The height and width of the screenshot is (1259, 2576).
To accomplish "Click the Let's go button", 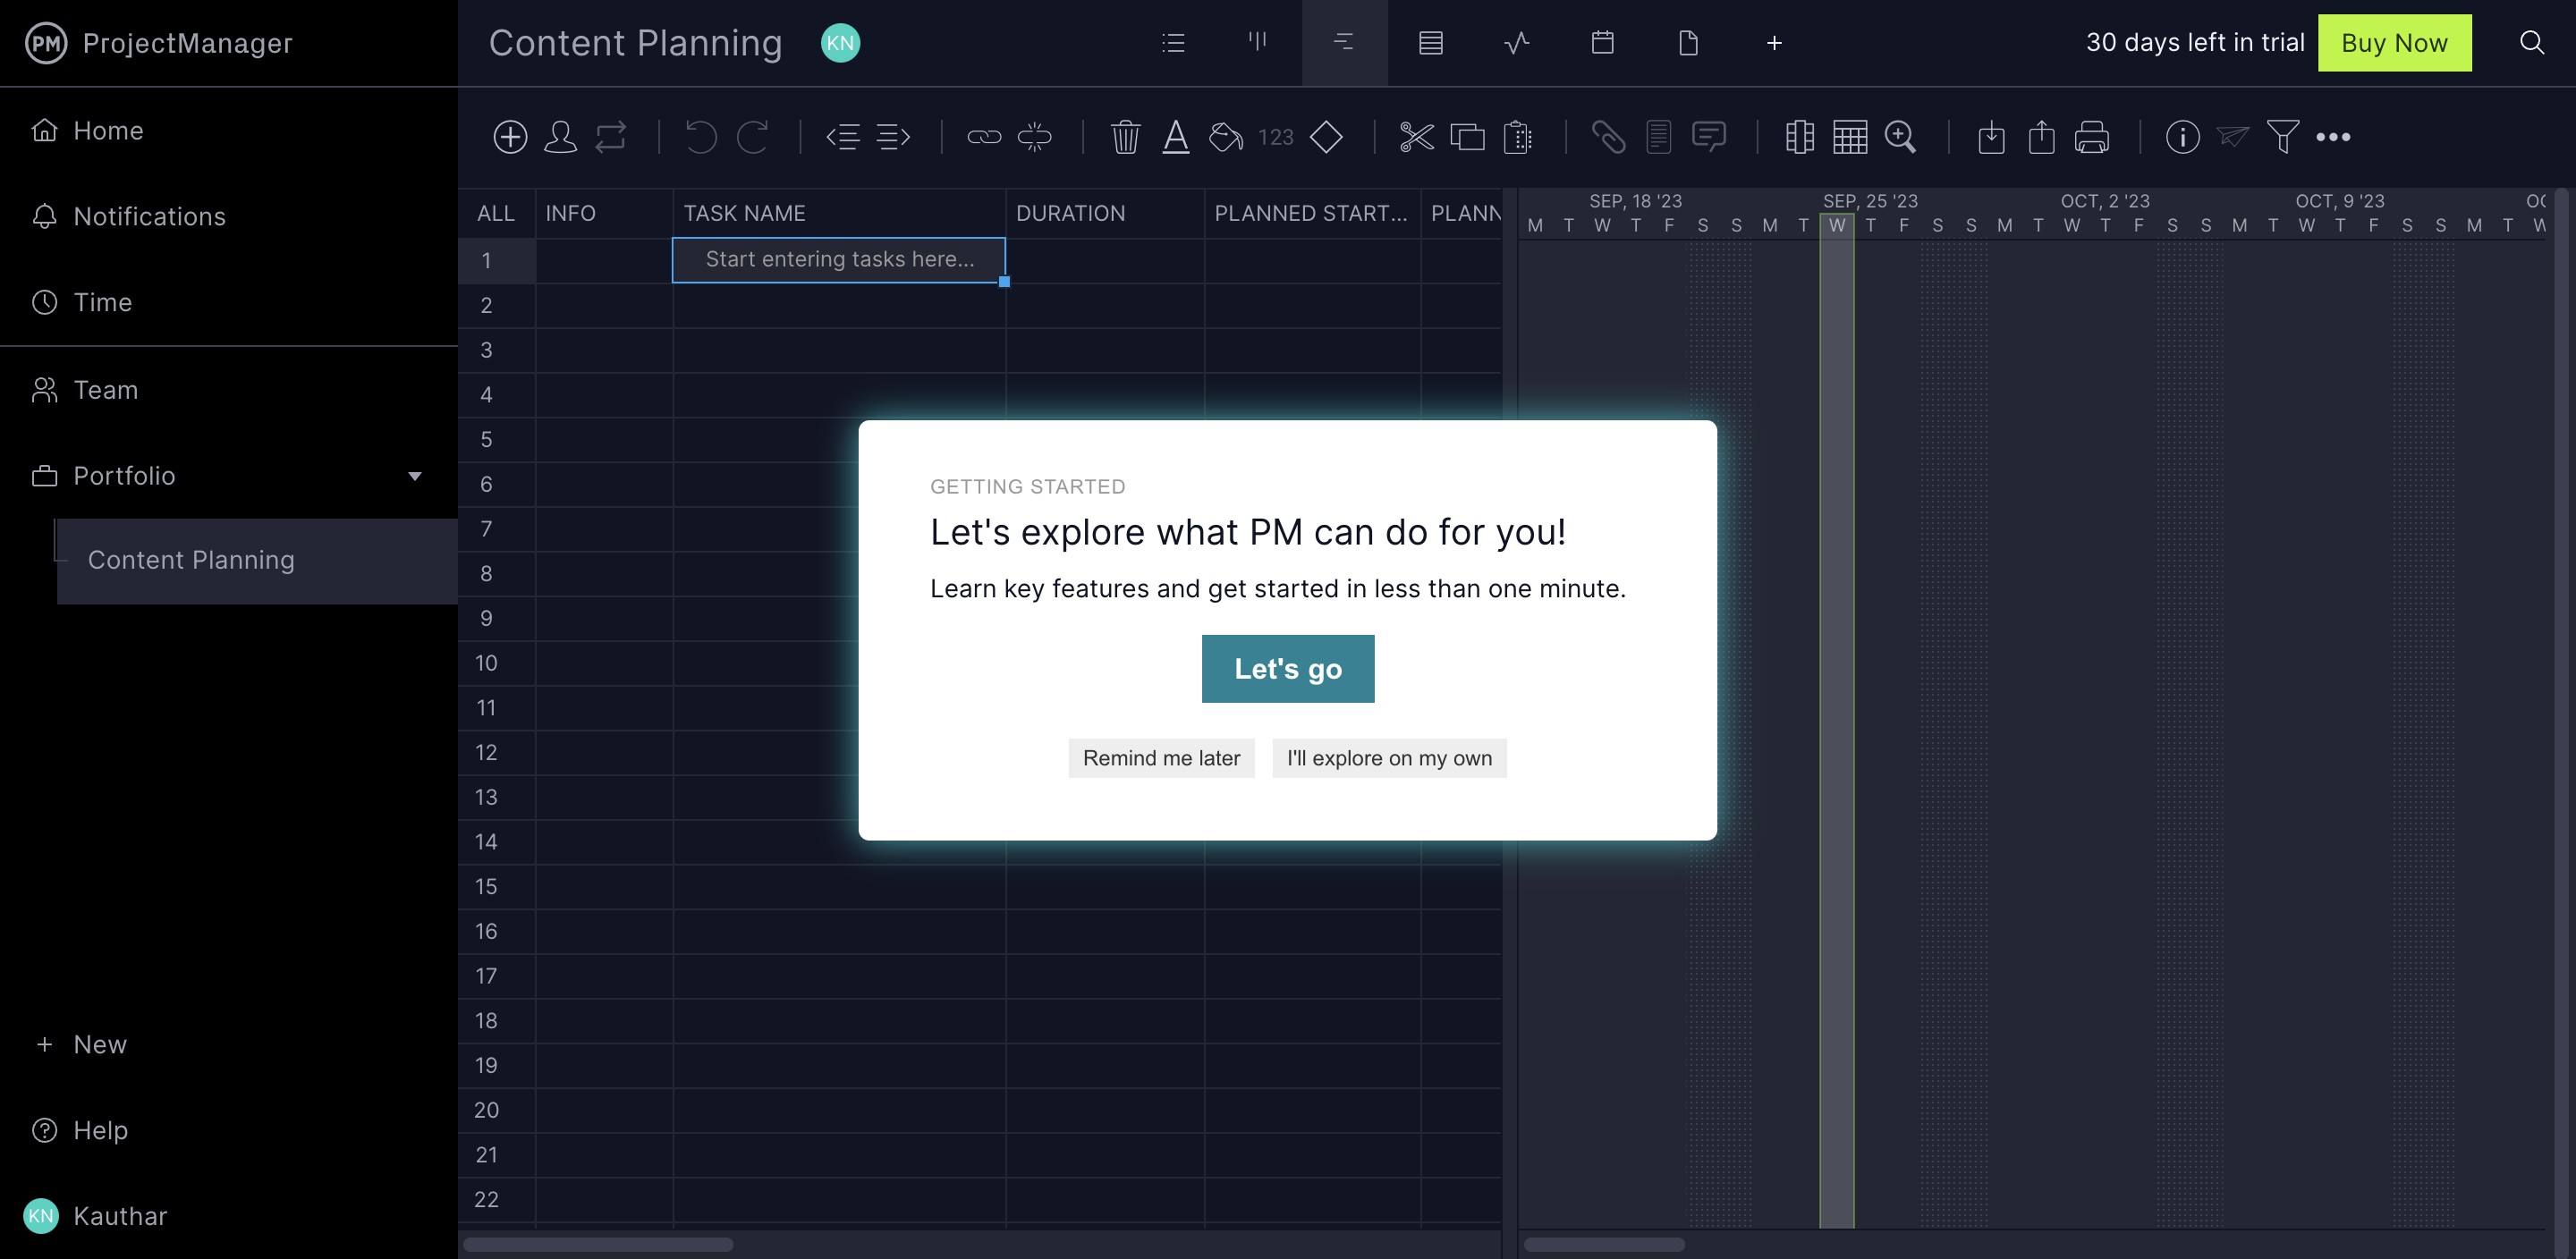I will pyautogui.click(x=1287, y=668).
